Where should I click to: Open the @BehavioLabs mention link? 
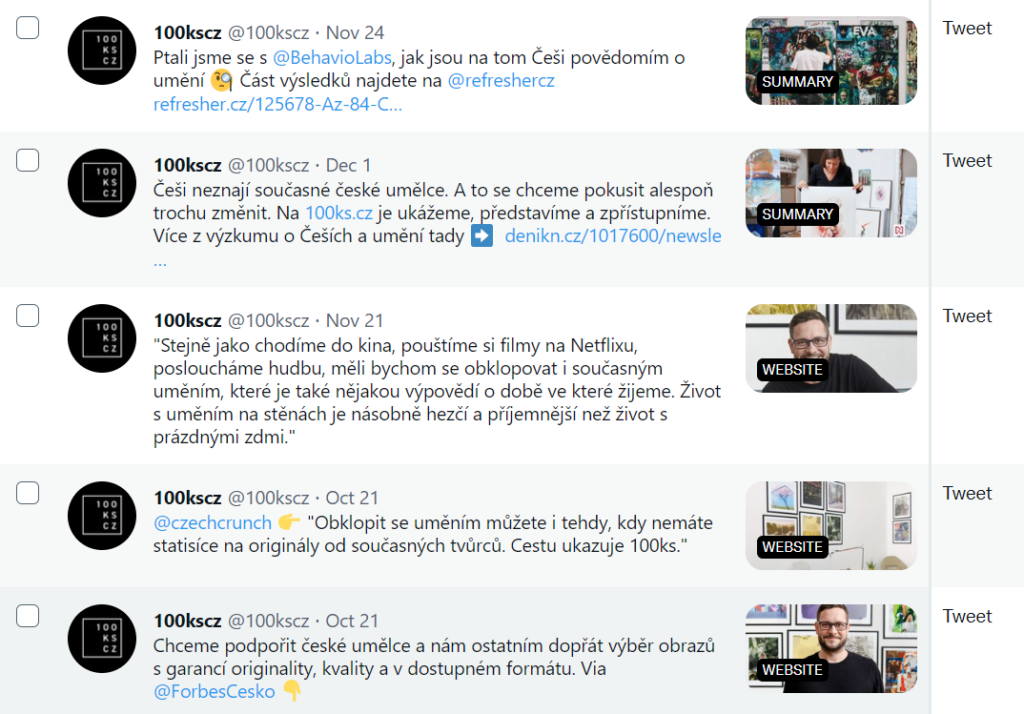(332, 57)
